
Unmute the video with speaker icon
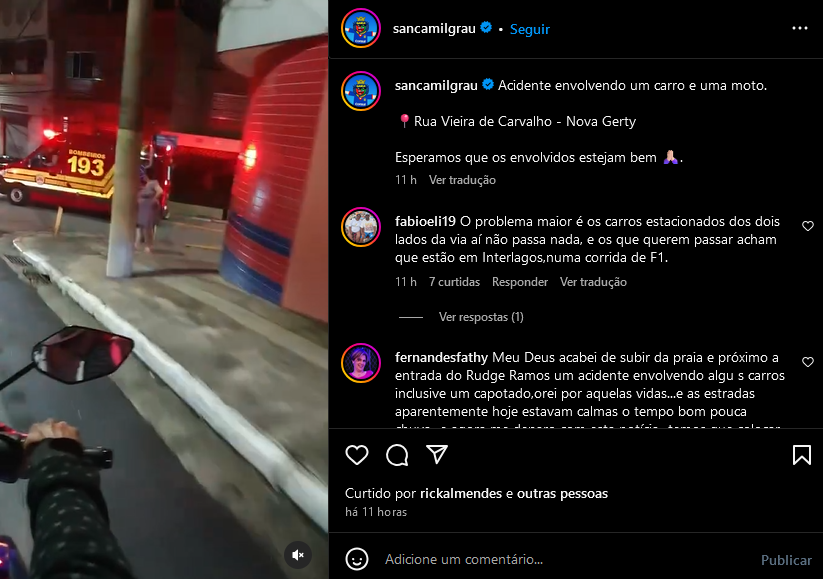pyautogui.click(x=298, y=555)
